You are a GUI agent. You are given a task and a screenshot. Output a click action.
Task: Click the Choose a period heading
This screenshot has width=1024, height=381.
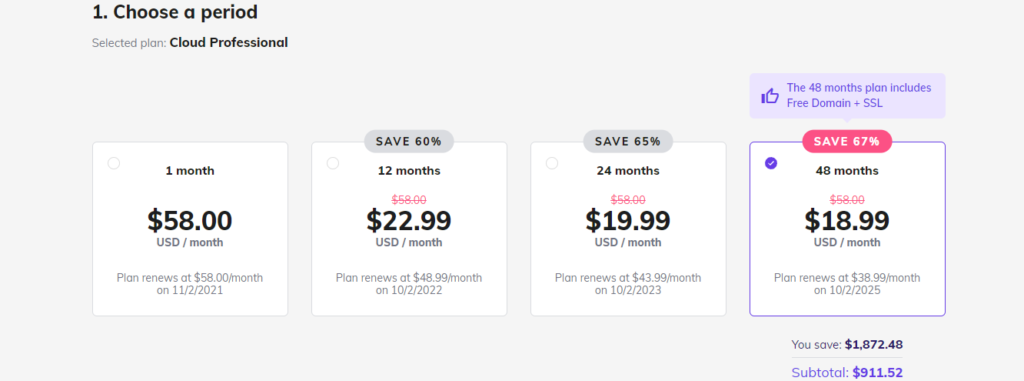(174, 12)
